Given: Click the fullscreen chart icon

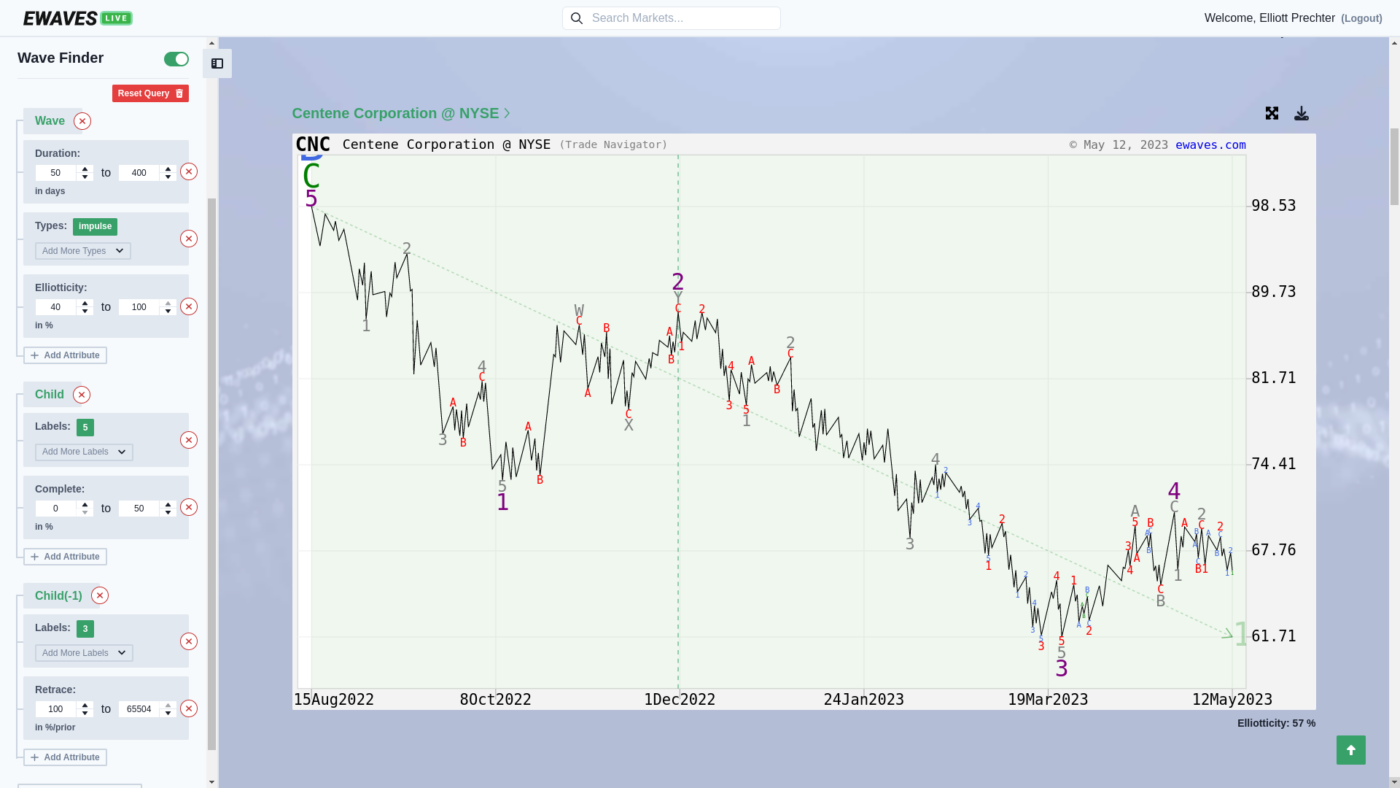Looking at the screenshot, I should pyautogui.click(x=1272, y=113).
